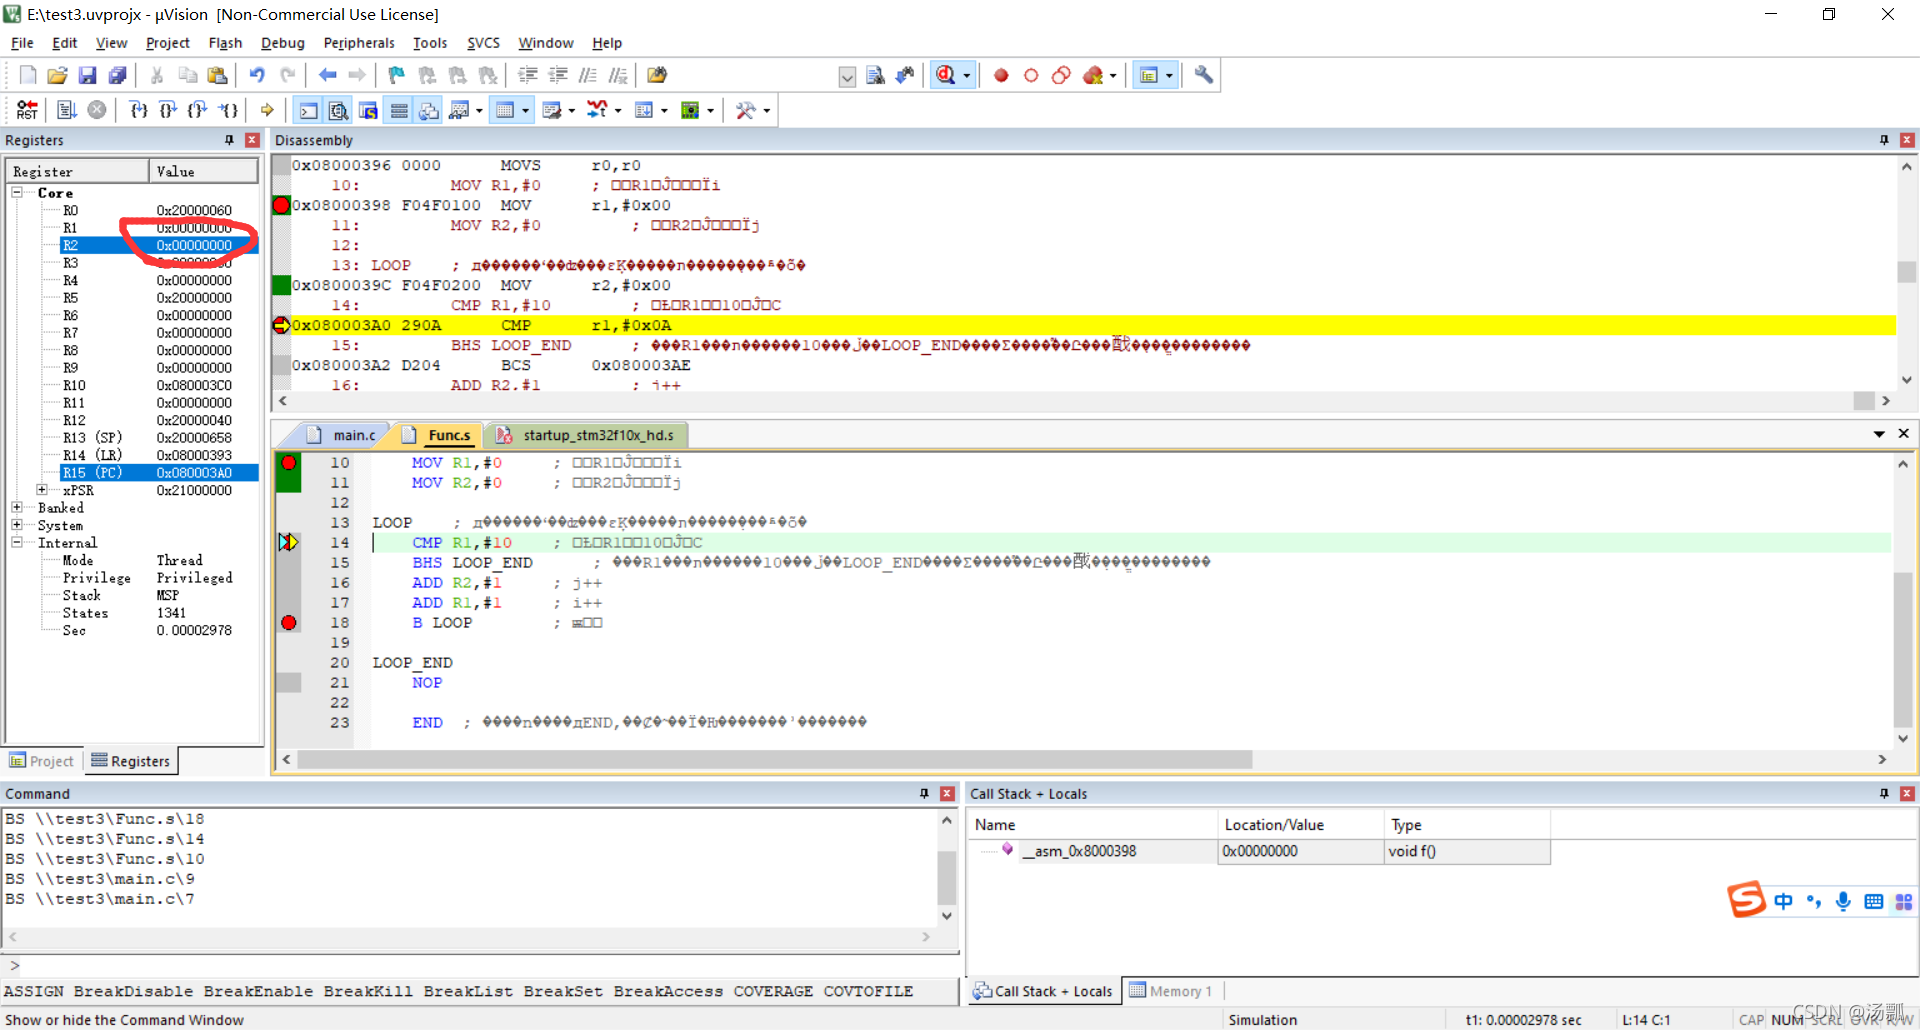Click the Indent Selection icon
Image resolution: width=1920 pixels, height=1030 pixels.
tap(527, 75)
